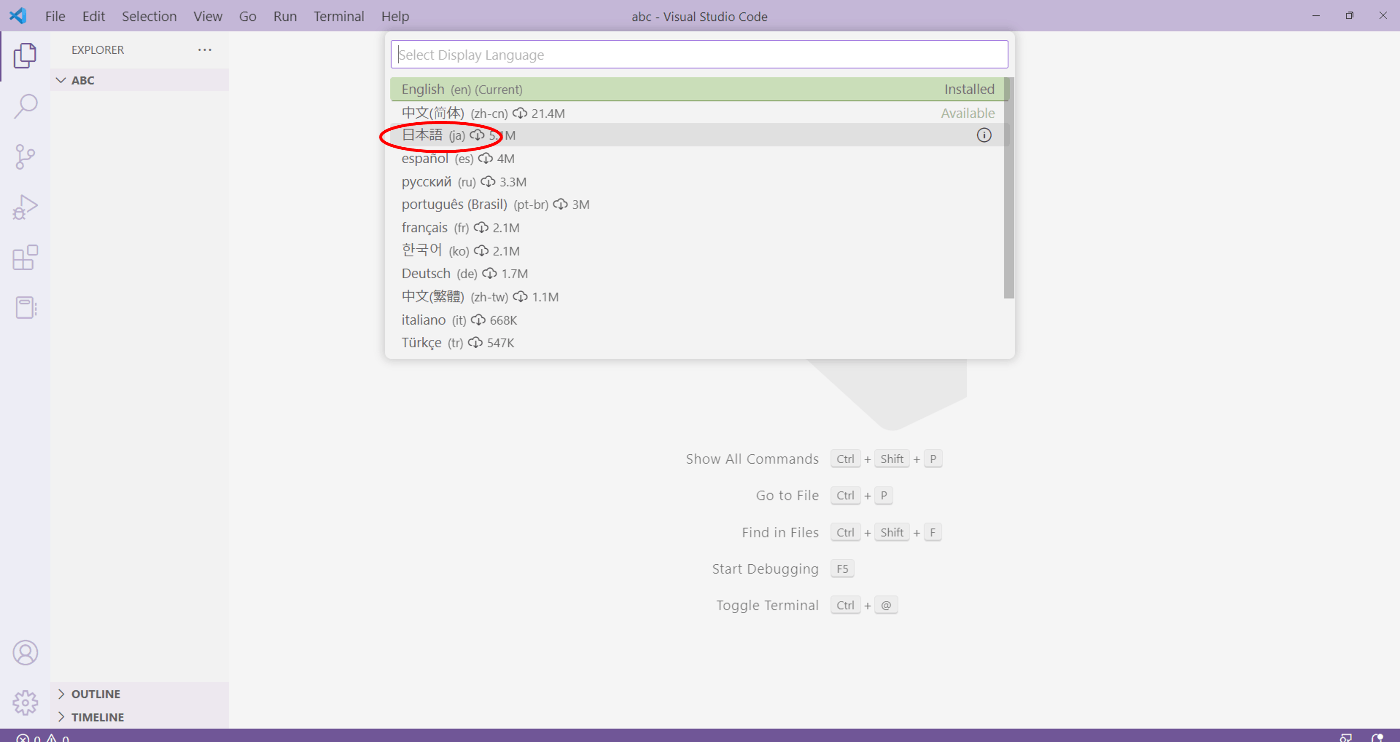This screenshot has width=1400, height=742.
Task: Open the File menu
Action: coord(55,16)
